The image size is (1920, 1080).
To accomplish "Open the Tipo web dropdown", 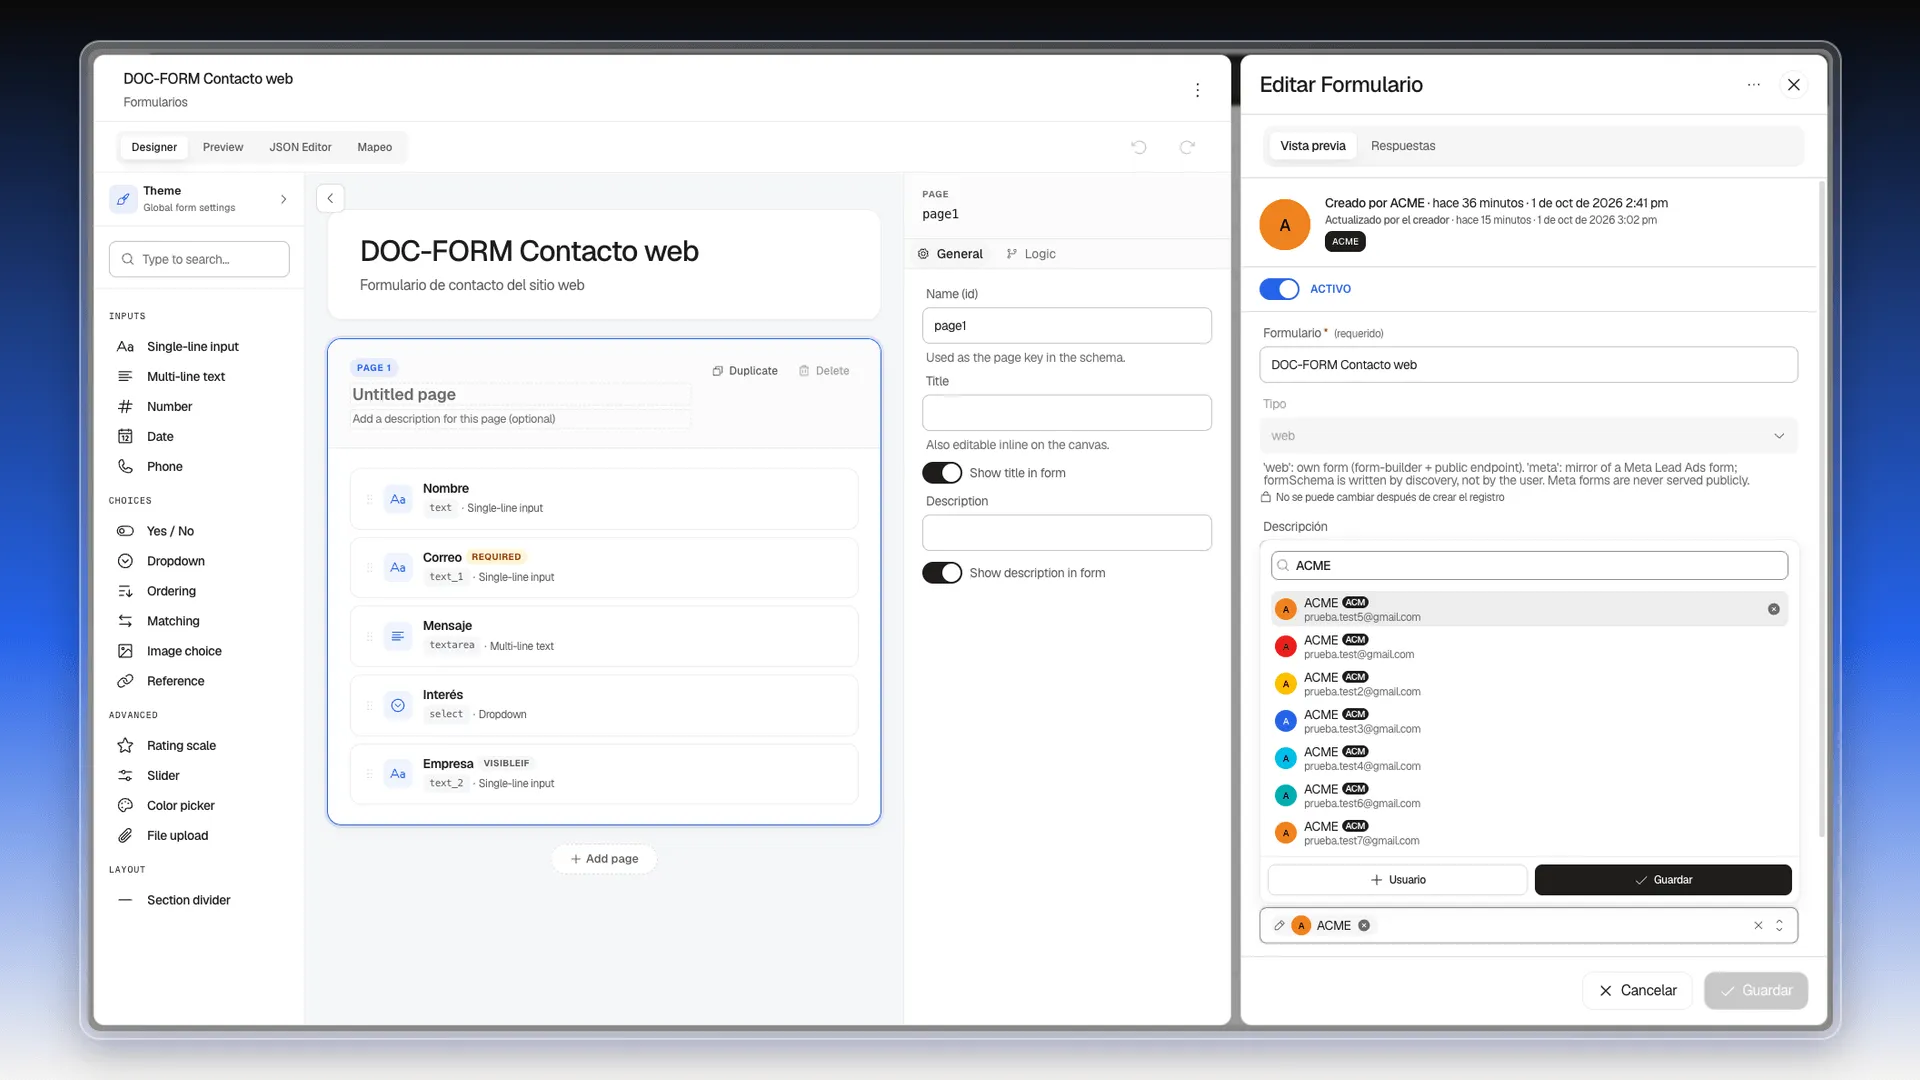I will 1528,436.
